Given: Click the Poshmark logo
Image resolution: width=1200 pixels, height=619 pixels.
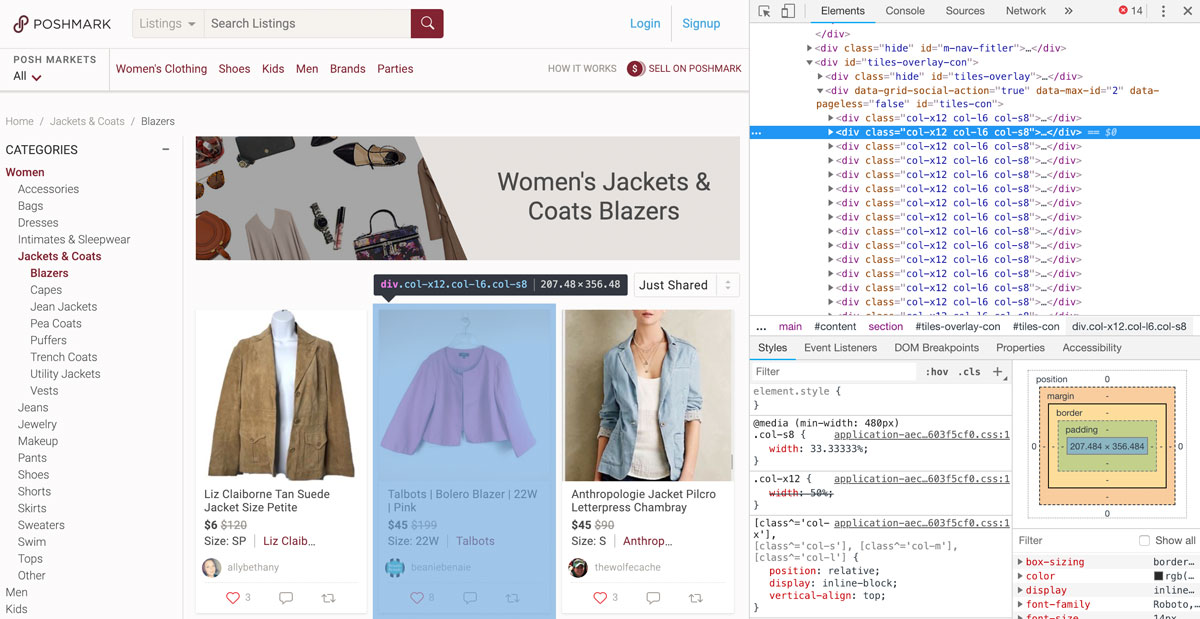Looking at the screenshot, I should point(62,24).
